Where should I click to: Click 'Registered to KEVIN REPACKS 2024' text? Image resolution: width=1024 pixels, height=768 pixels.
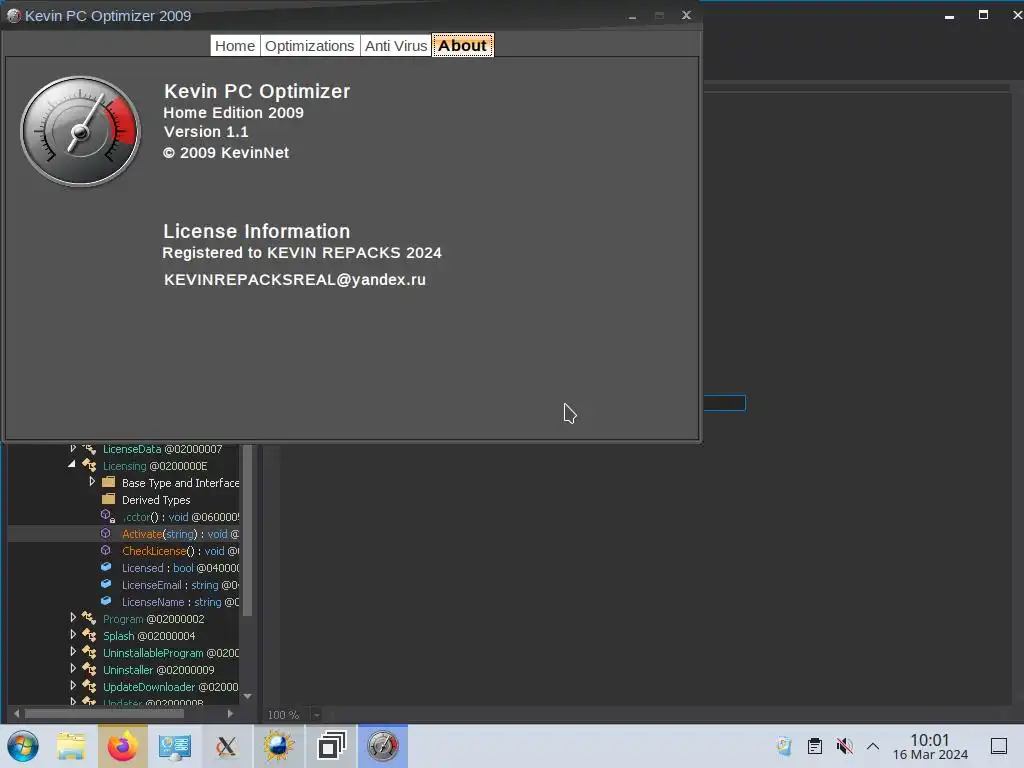click(x=302, y=253)
